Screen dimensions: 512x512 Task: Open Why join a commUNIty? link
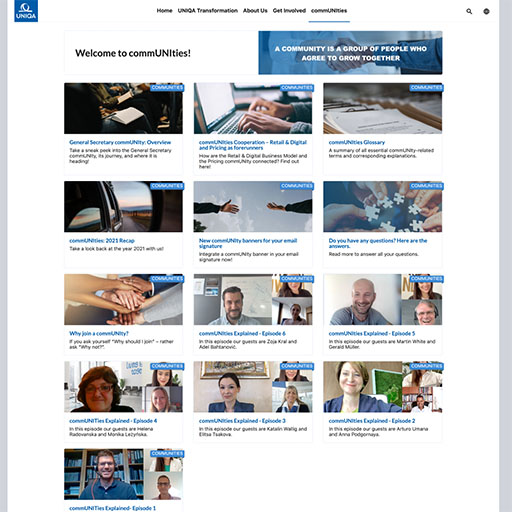coord(99,333)
